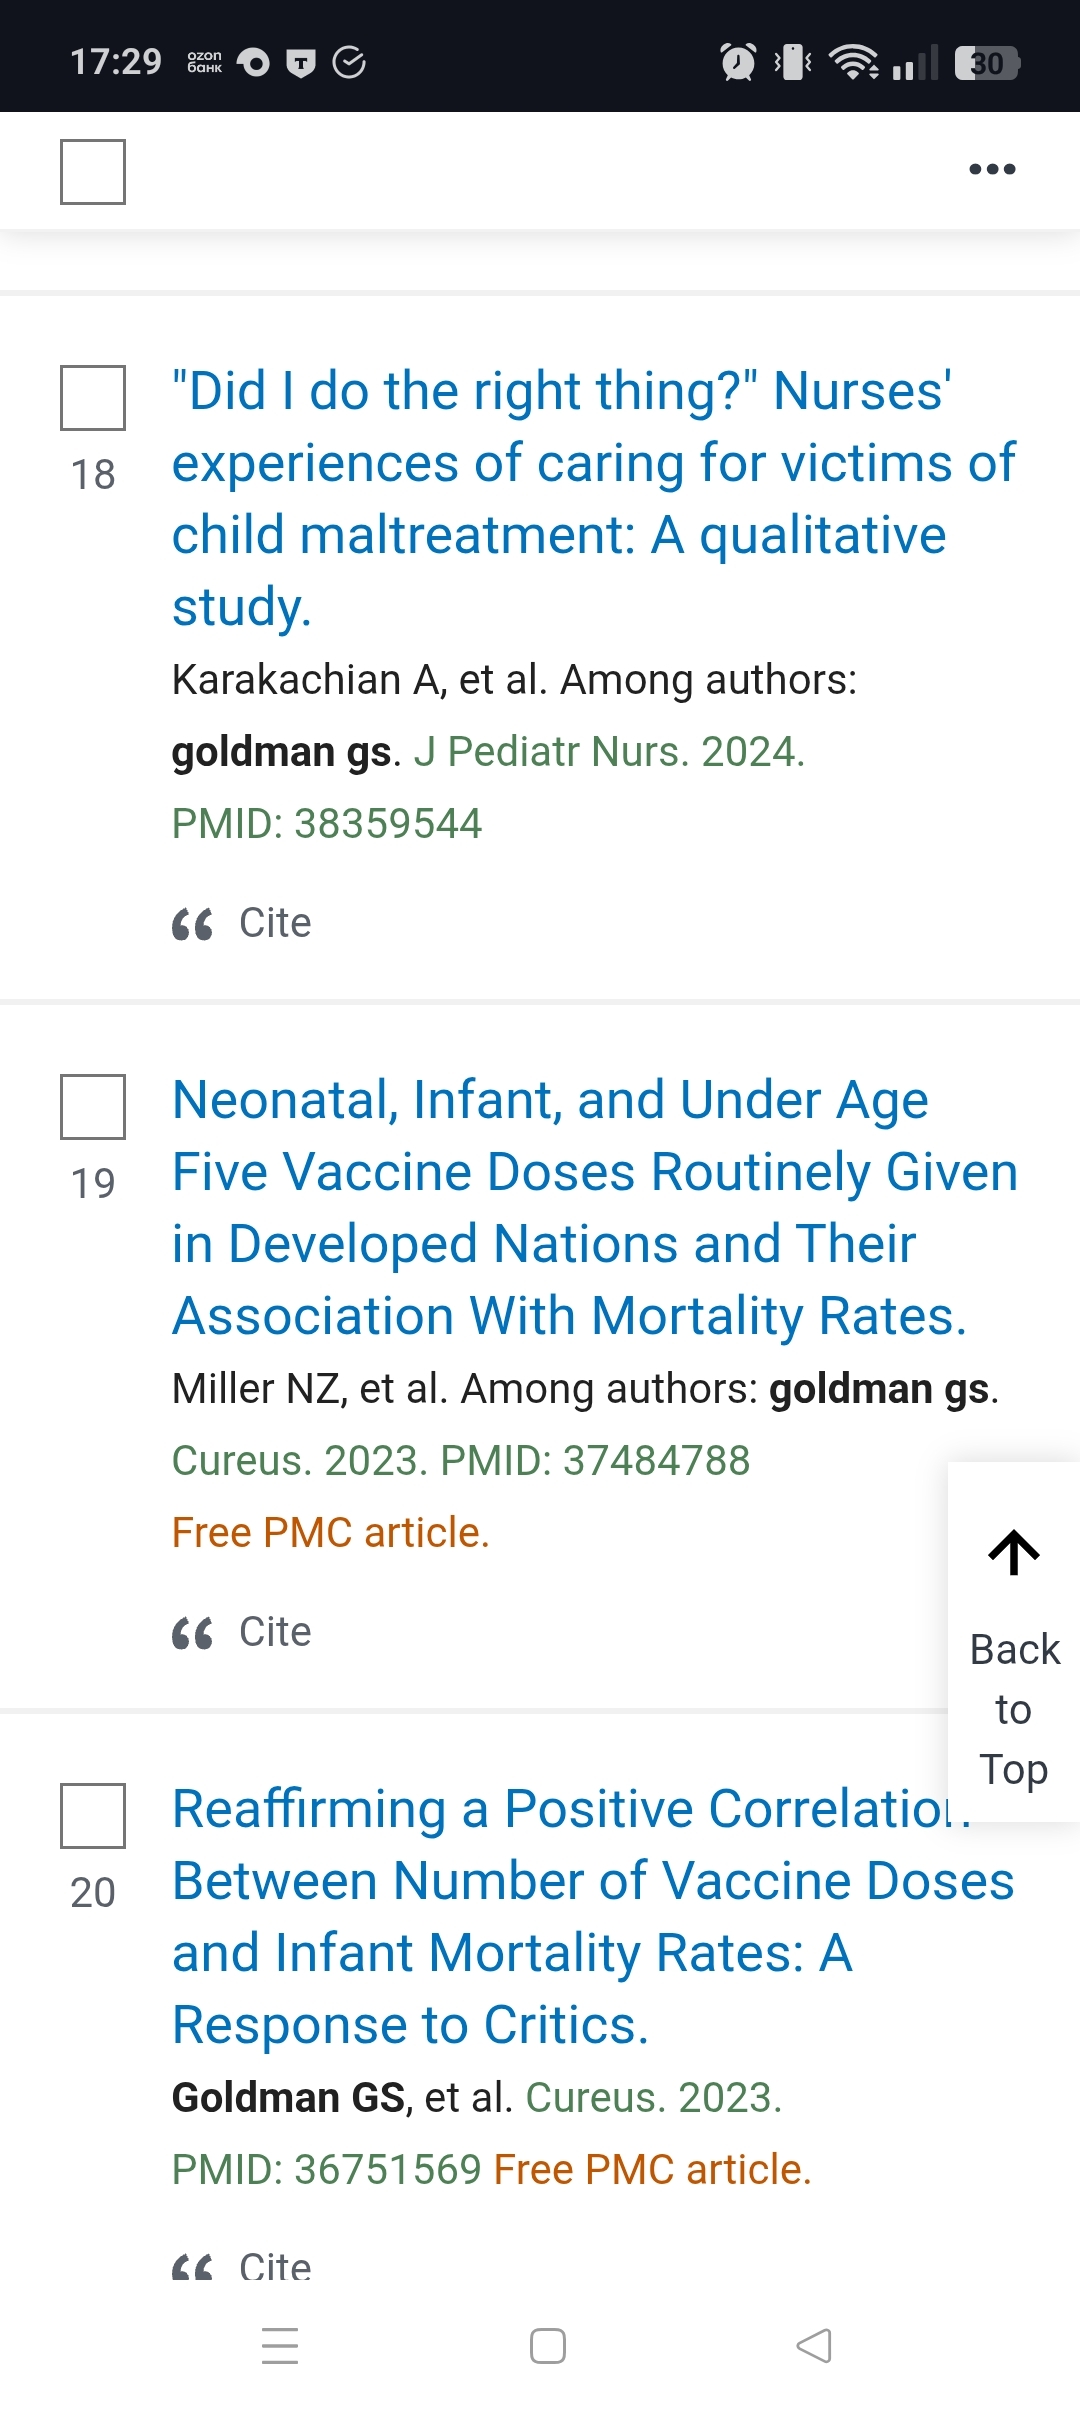
Task: Open Android recent apps menu icon
Action: pyautogui.click(x=280, y=2345)
